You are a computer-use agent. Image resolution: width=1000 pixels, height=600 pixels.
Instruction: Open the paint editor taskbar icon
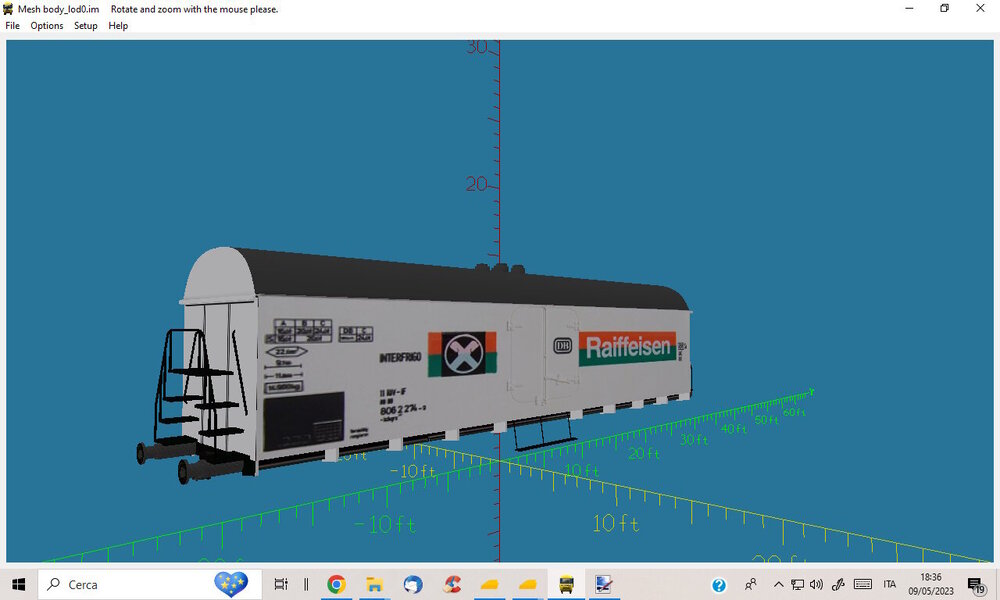click(604, 584)
